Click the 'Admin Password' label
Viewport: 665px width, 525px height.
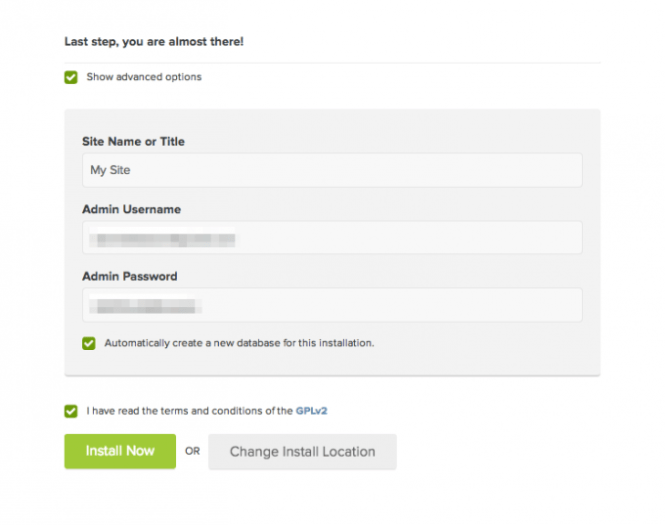click(x=129, y=276)
